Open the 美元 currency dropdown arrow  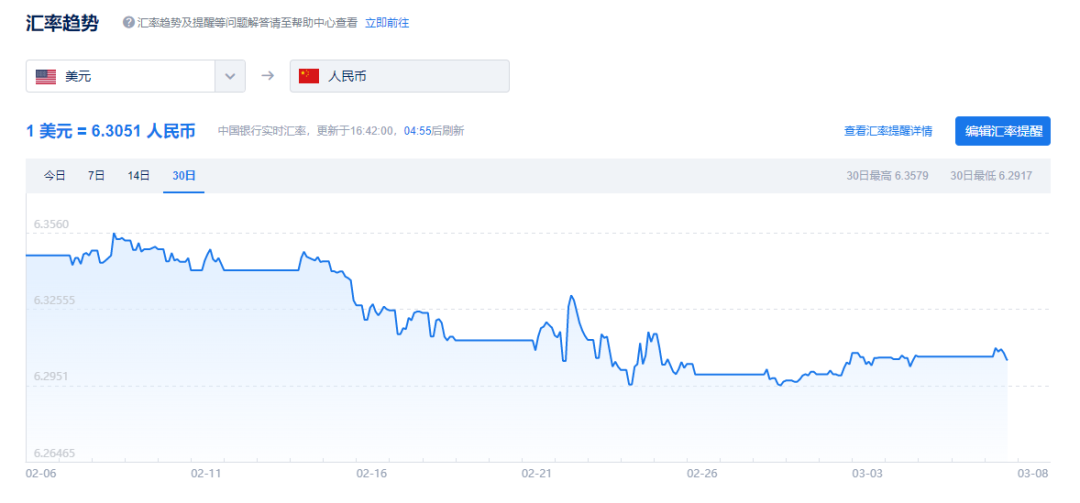231,76
